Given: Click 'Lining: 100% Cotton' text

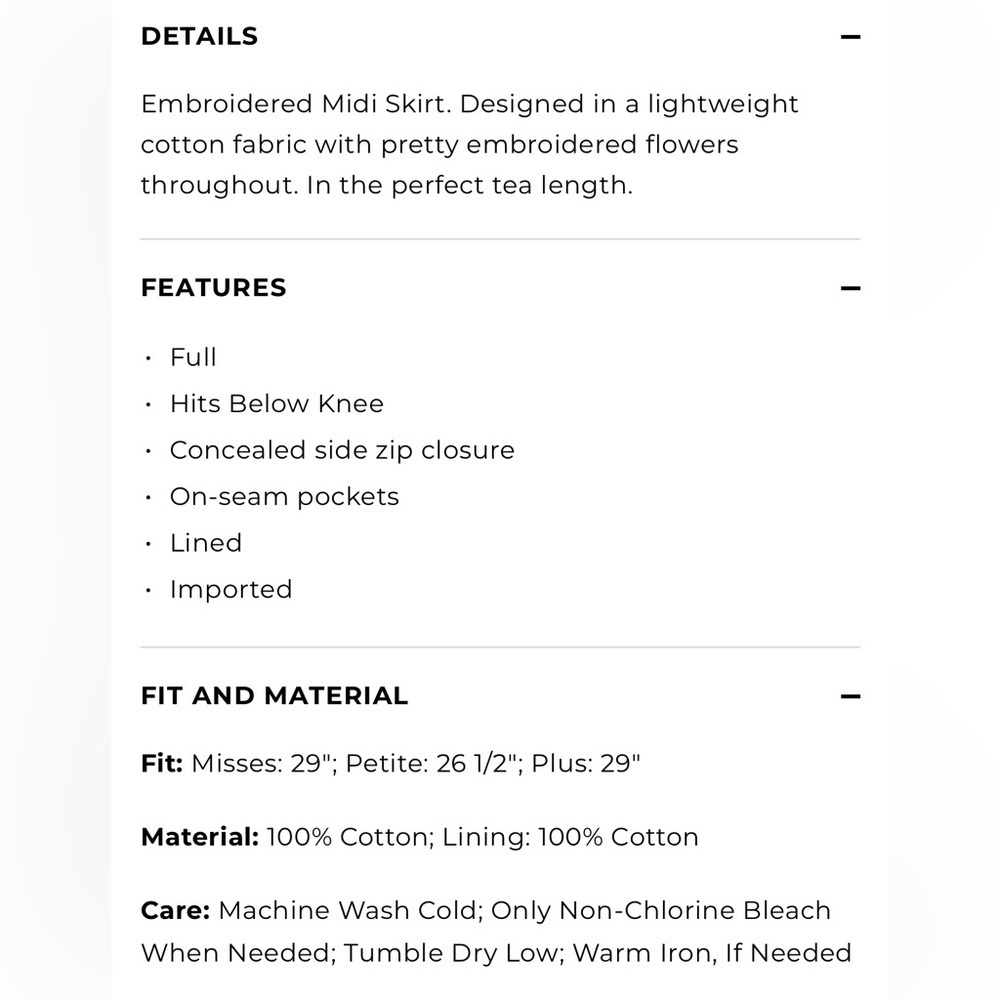Looking at the screenshot, I should point(570,837).
